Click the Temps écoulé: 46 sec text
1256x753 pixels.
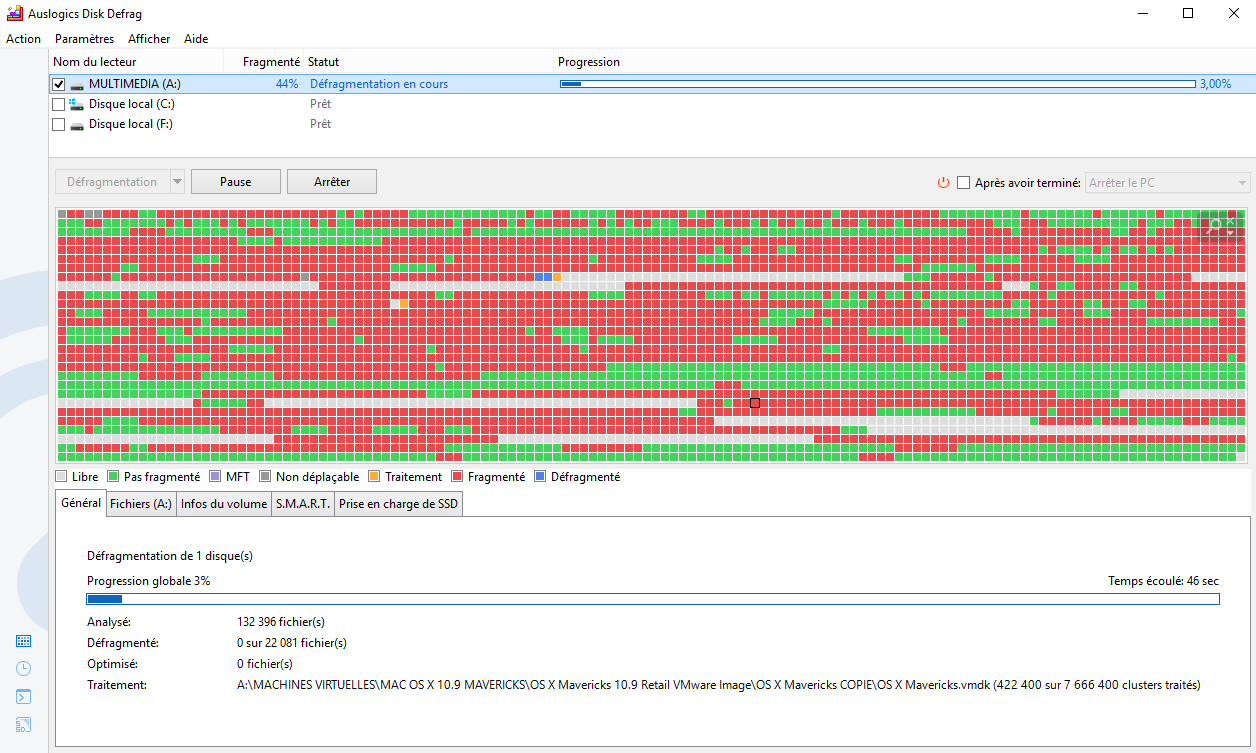click(1164, 581)
